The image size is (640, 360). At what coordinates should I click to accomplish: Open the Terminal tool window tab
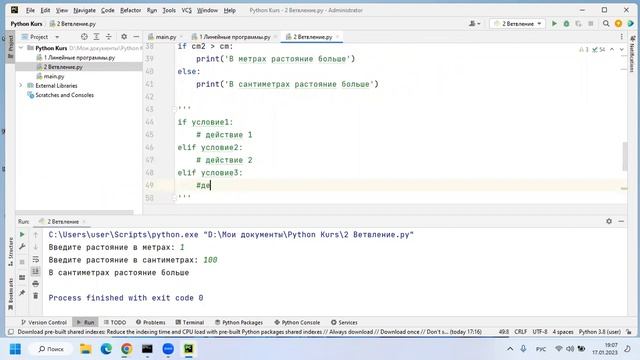point(190,322)
